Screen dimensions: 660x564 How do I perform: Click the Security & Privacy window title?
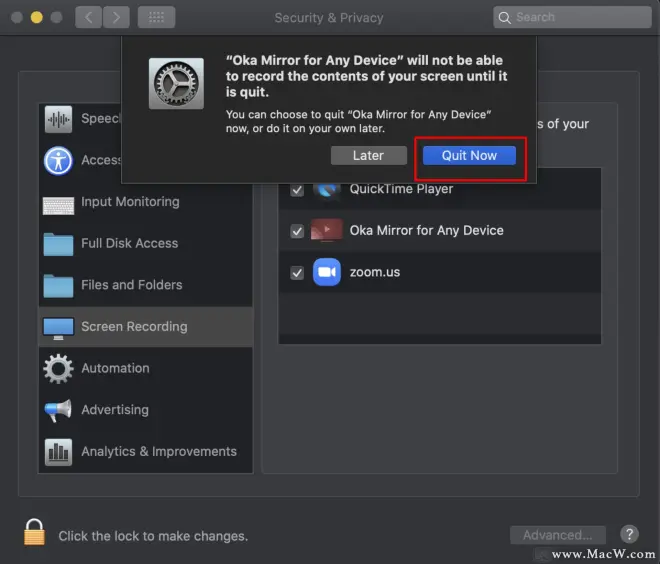tap(329, 18)
